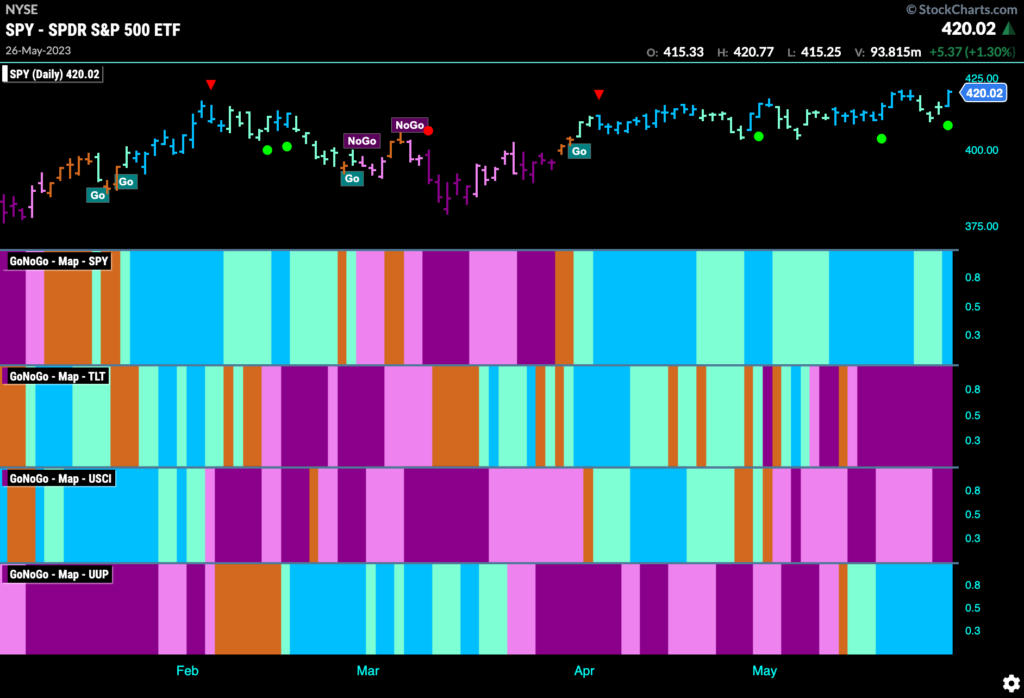Click the green dot below latest price bar
Screen dimensions: 1024x698
coord(948,125)
